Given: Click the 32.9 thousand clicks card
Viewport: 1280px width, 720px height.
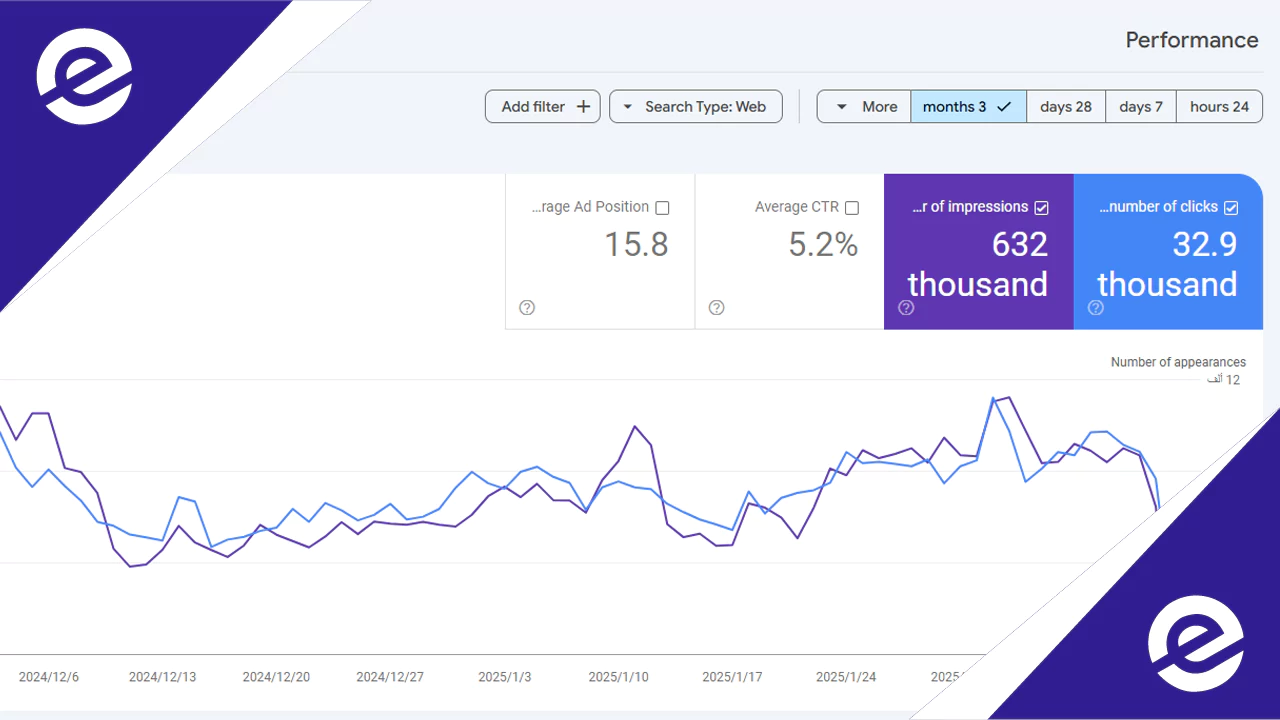Looking at the screenshot, I should 1168,252.
